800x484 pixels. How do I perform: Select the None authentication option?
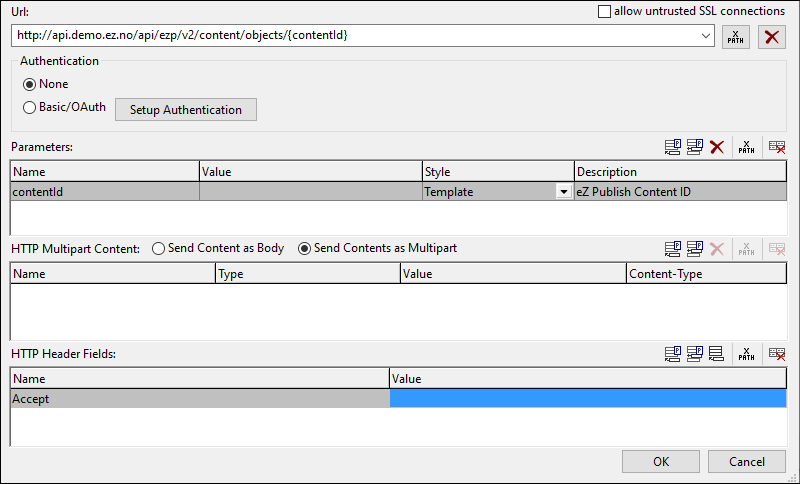pos(29,85)
